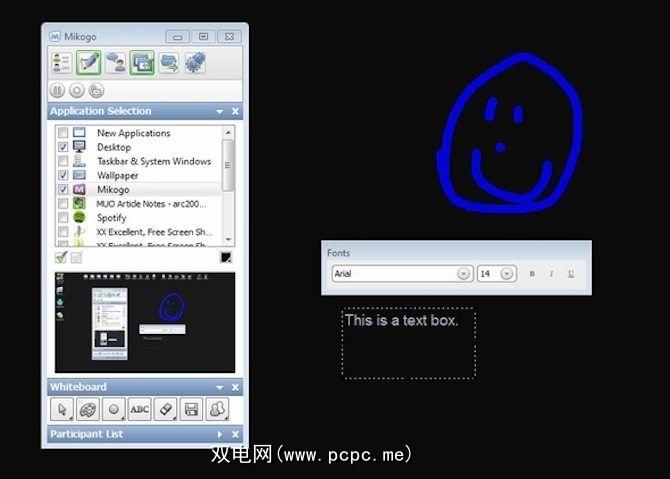Collapse the Application Selection panel arrow
This screenshot has width=670, height=479.
[x=220, y=112]
